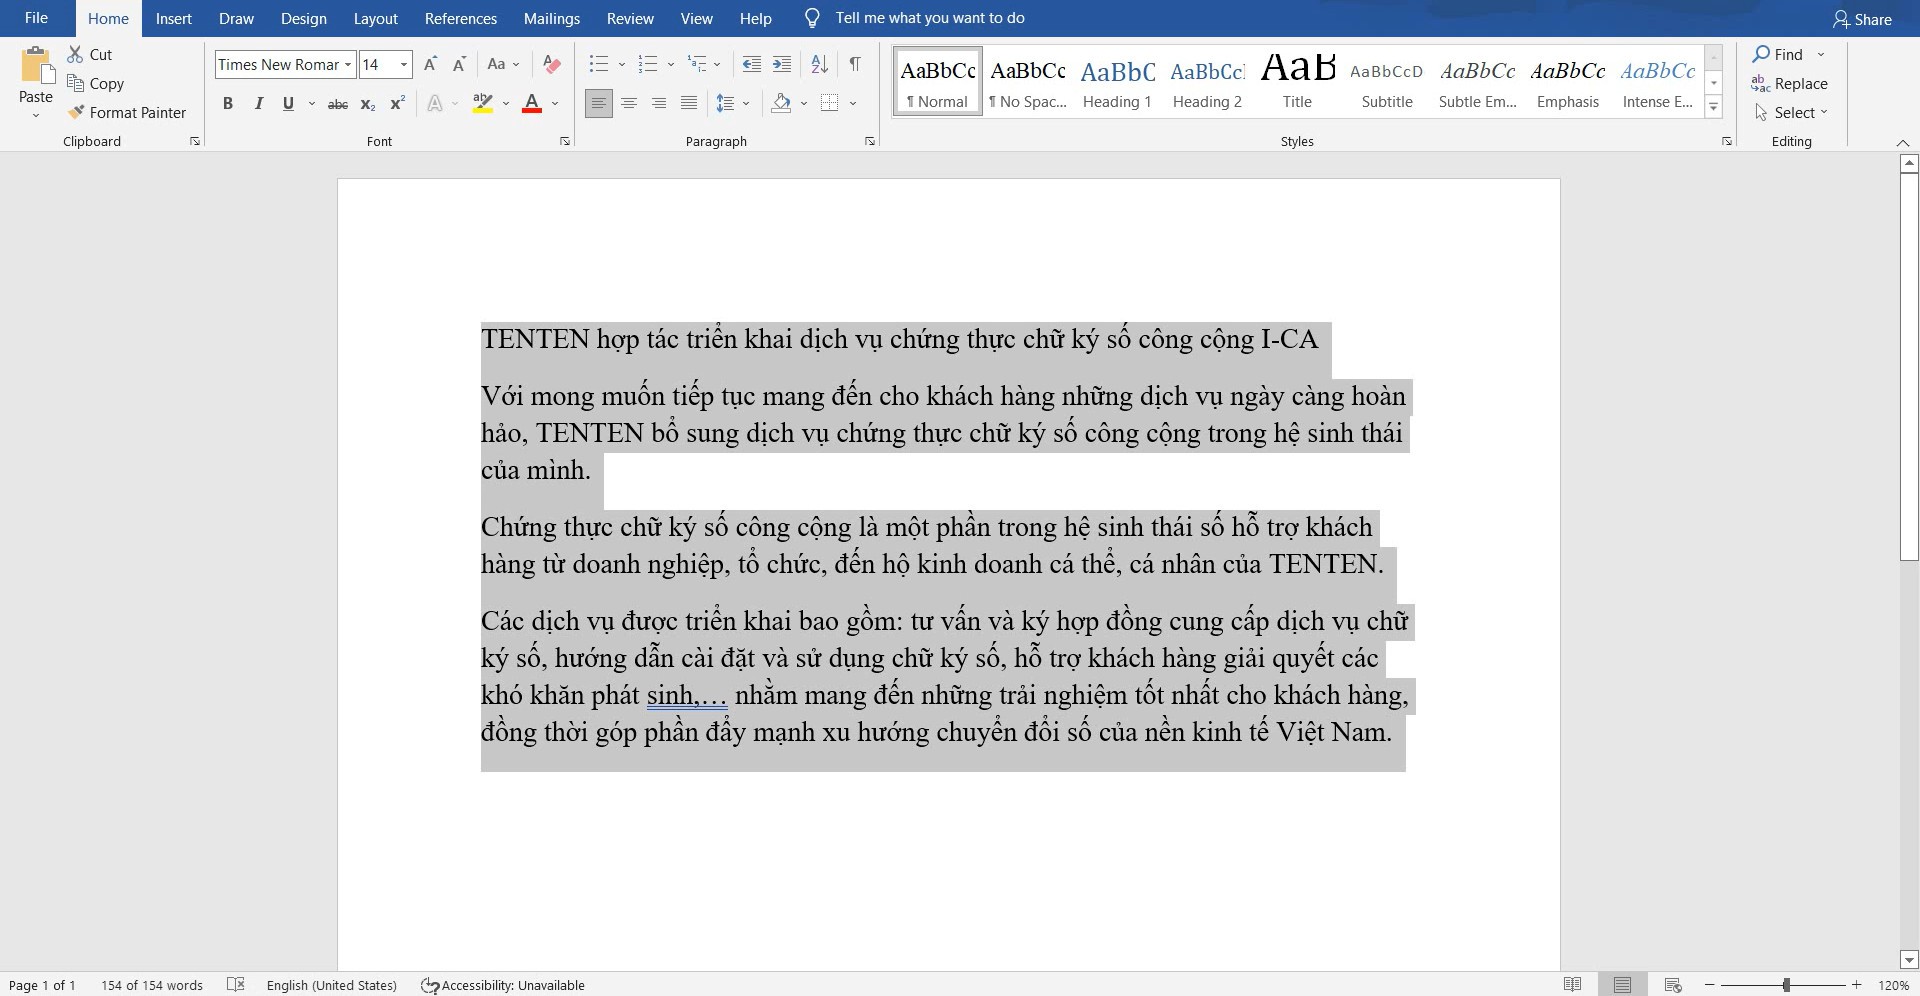Screen dimensions: 1920x996
Task: Switch to the Insert tab
Action: click(x=174, y=18)
